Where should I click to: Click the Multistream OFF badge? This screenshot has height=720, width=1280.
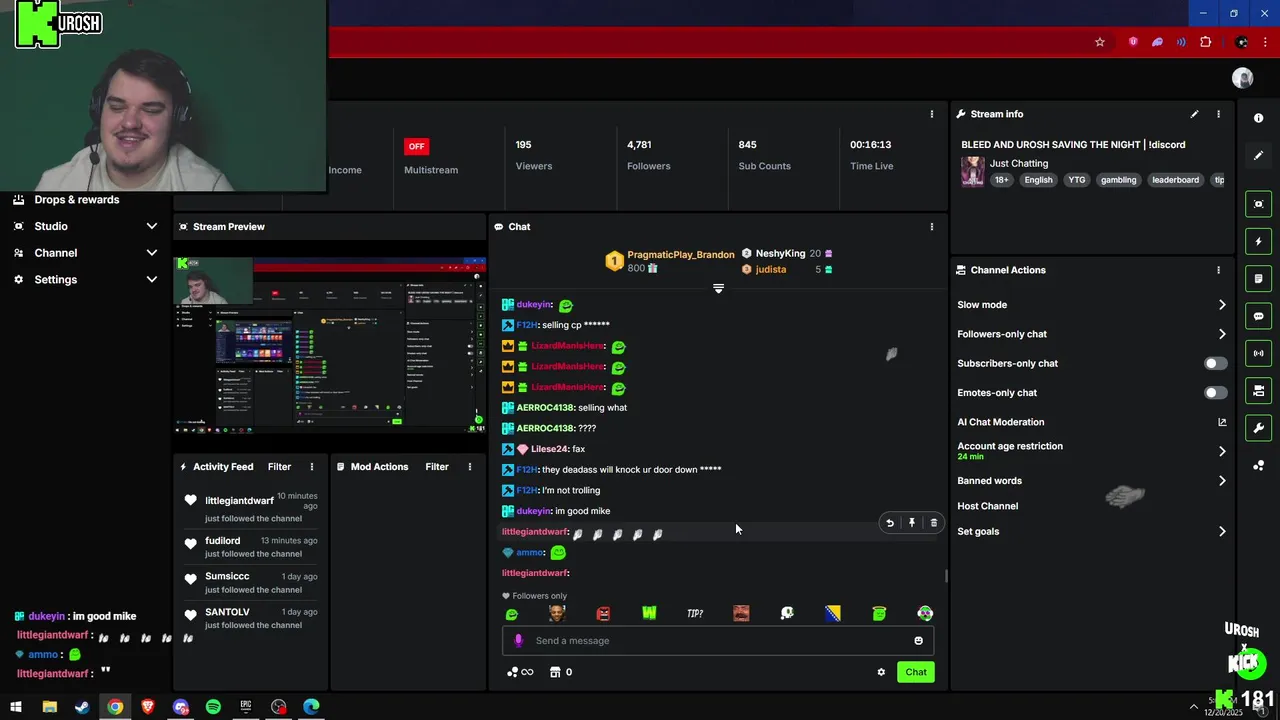(x=417, y=146)
